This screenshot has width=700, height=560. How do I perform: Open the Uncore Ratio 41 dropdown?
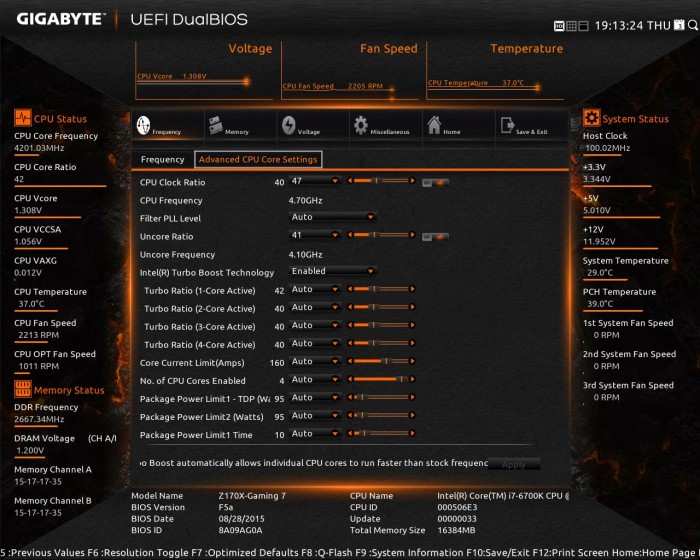point(315,235)
